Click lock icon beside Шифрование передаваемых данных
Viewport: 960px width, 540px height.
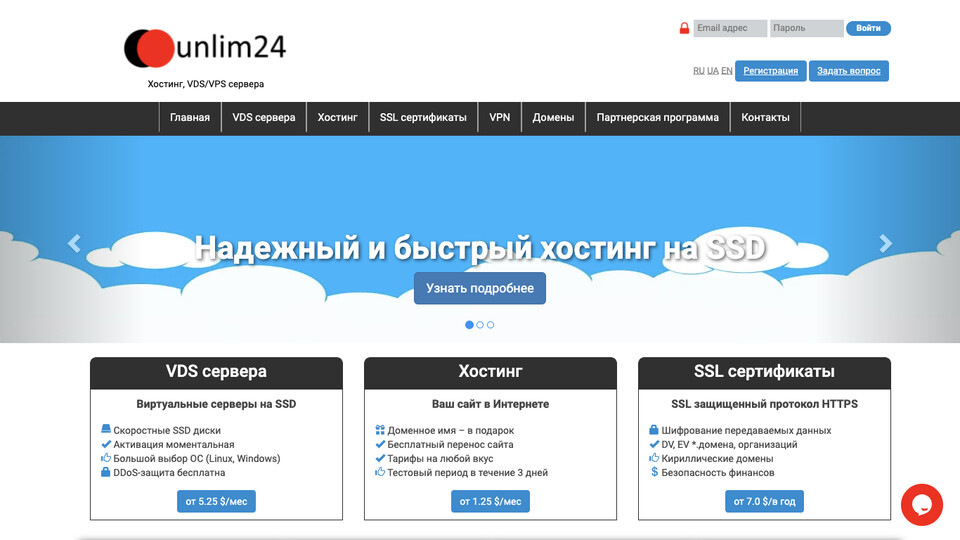pyautogui.click(x=654, y=430)
